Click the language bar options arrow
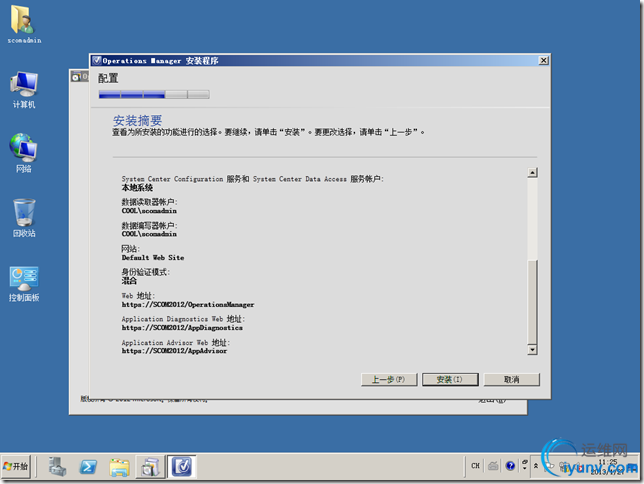This screenshot has width=644, height=484. click(524, 466)
